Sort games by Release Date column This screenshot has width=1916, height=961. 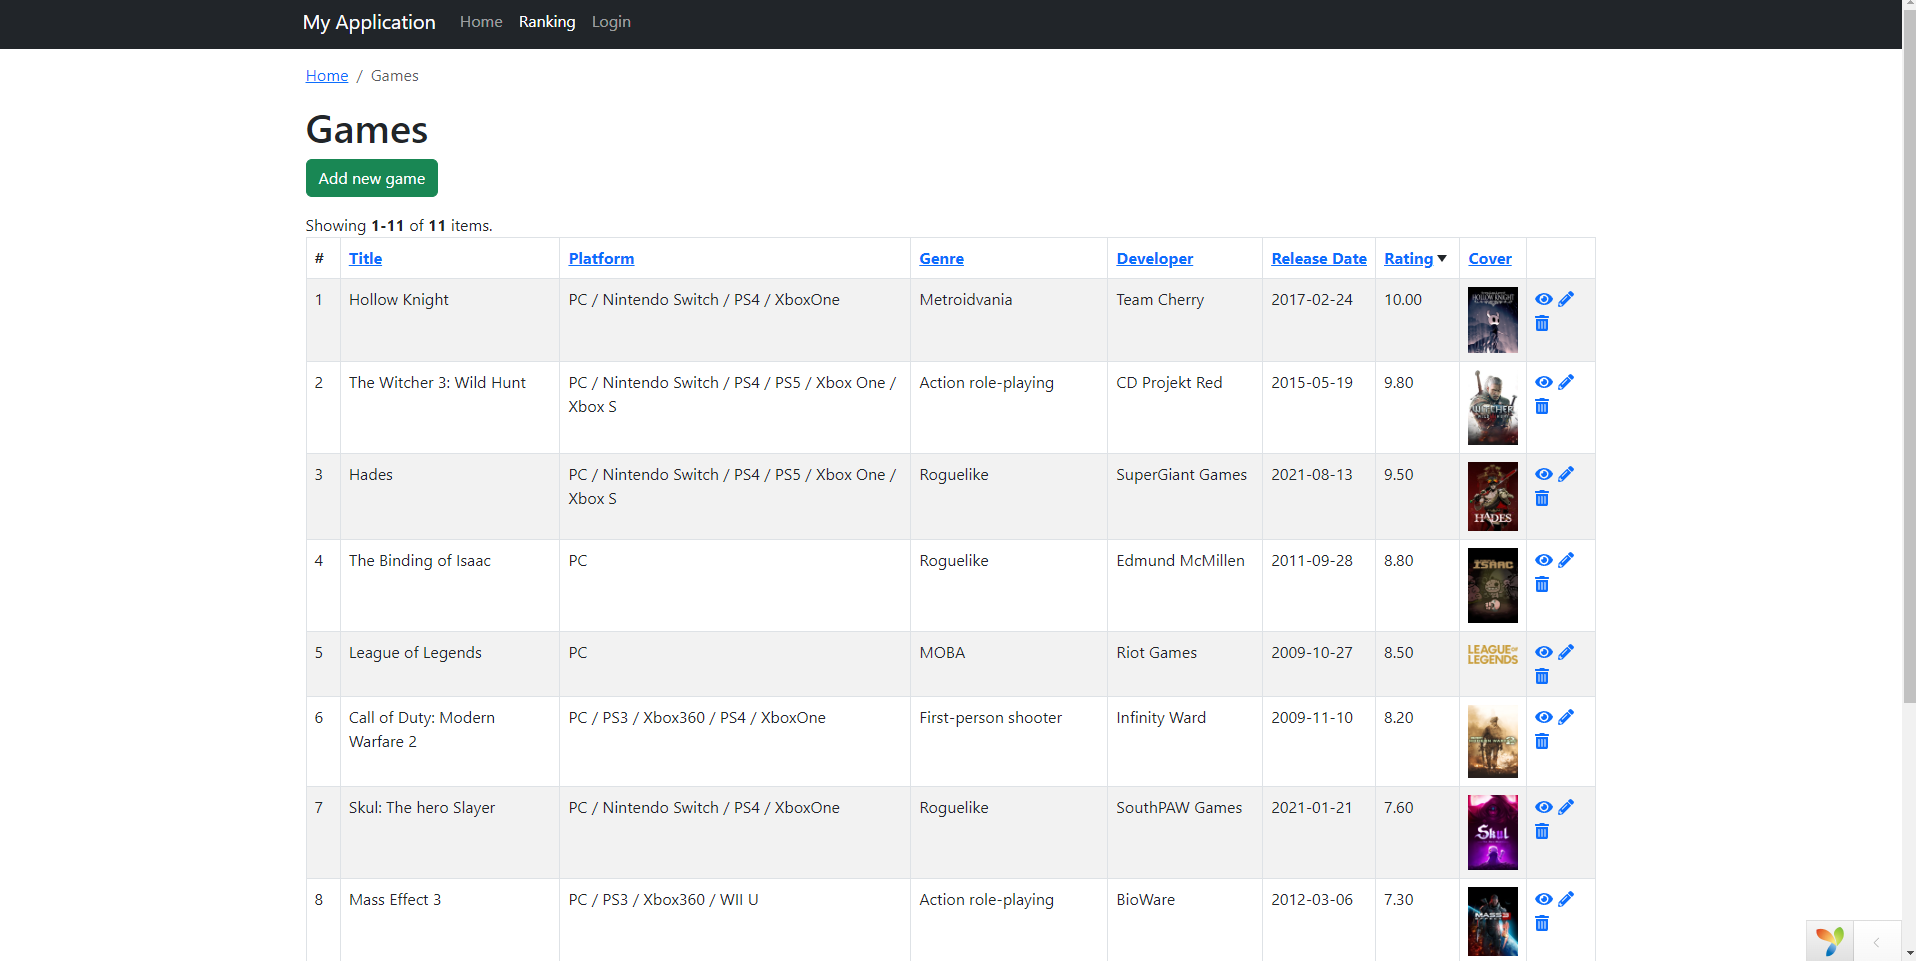pos(1319,258)
